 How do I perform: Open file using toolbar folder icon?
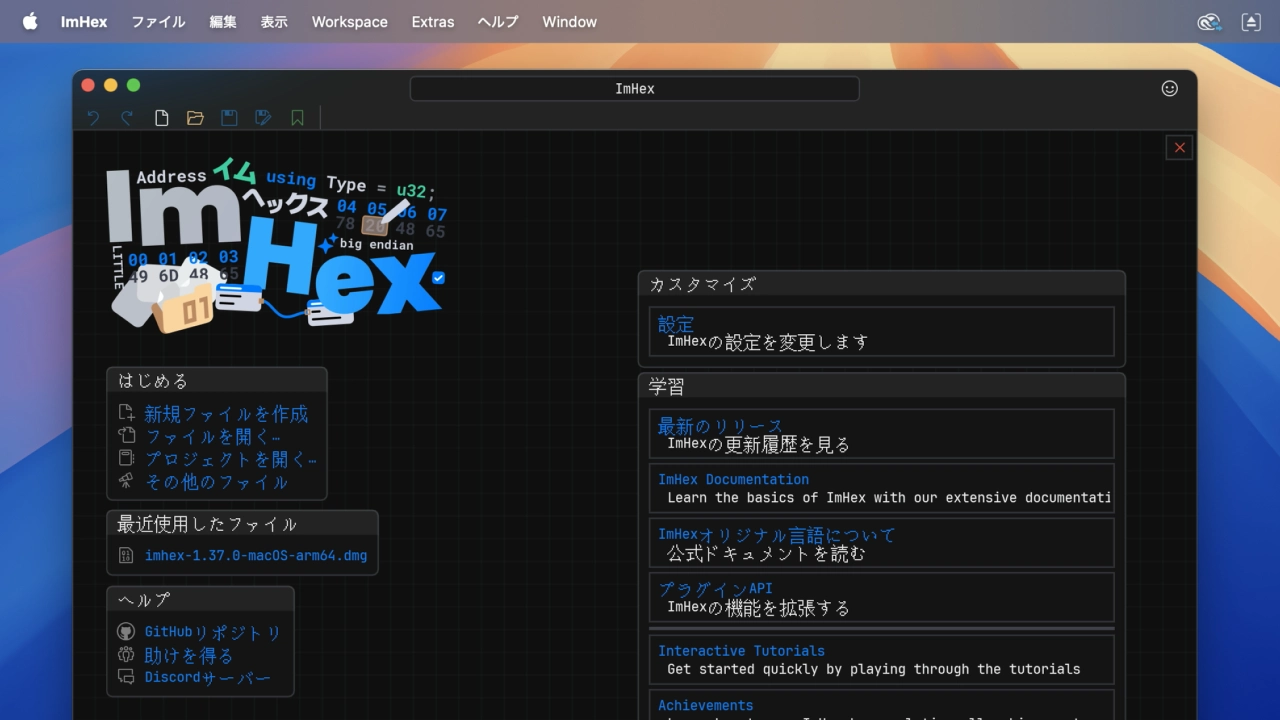pyautogui.click(x=195, y=118)
